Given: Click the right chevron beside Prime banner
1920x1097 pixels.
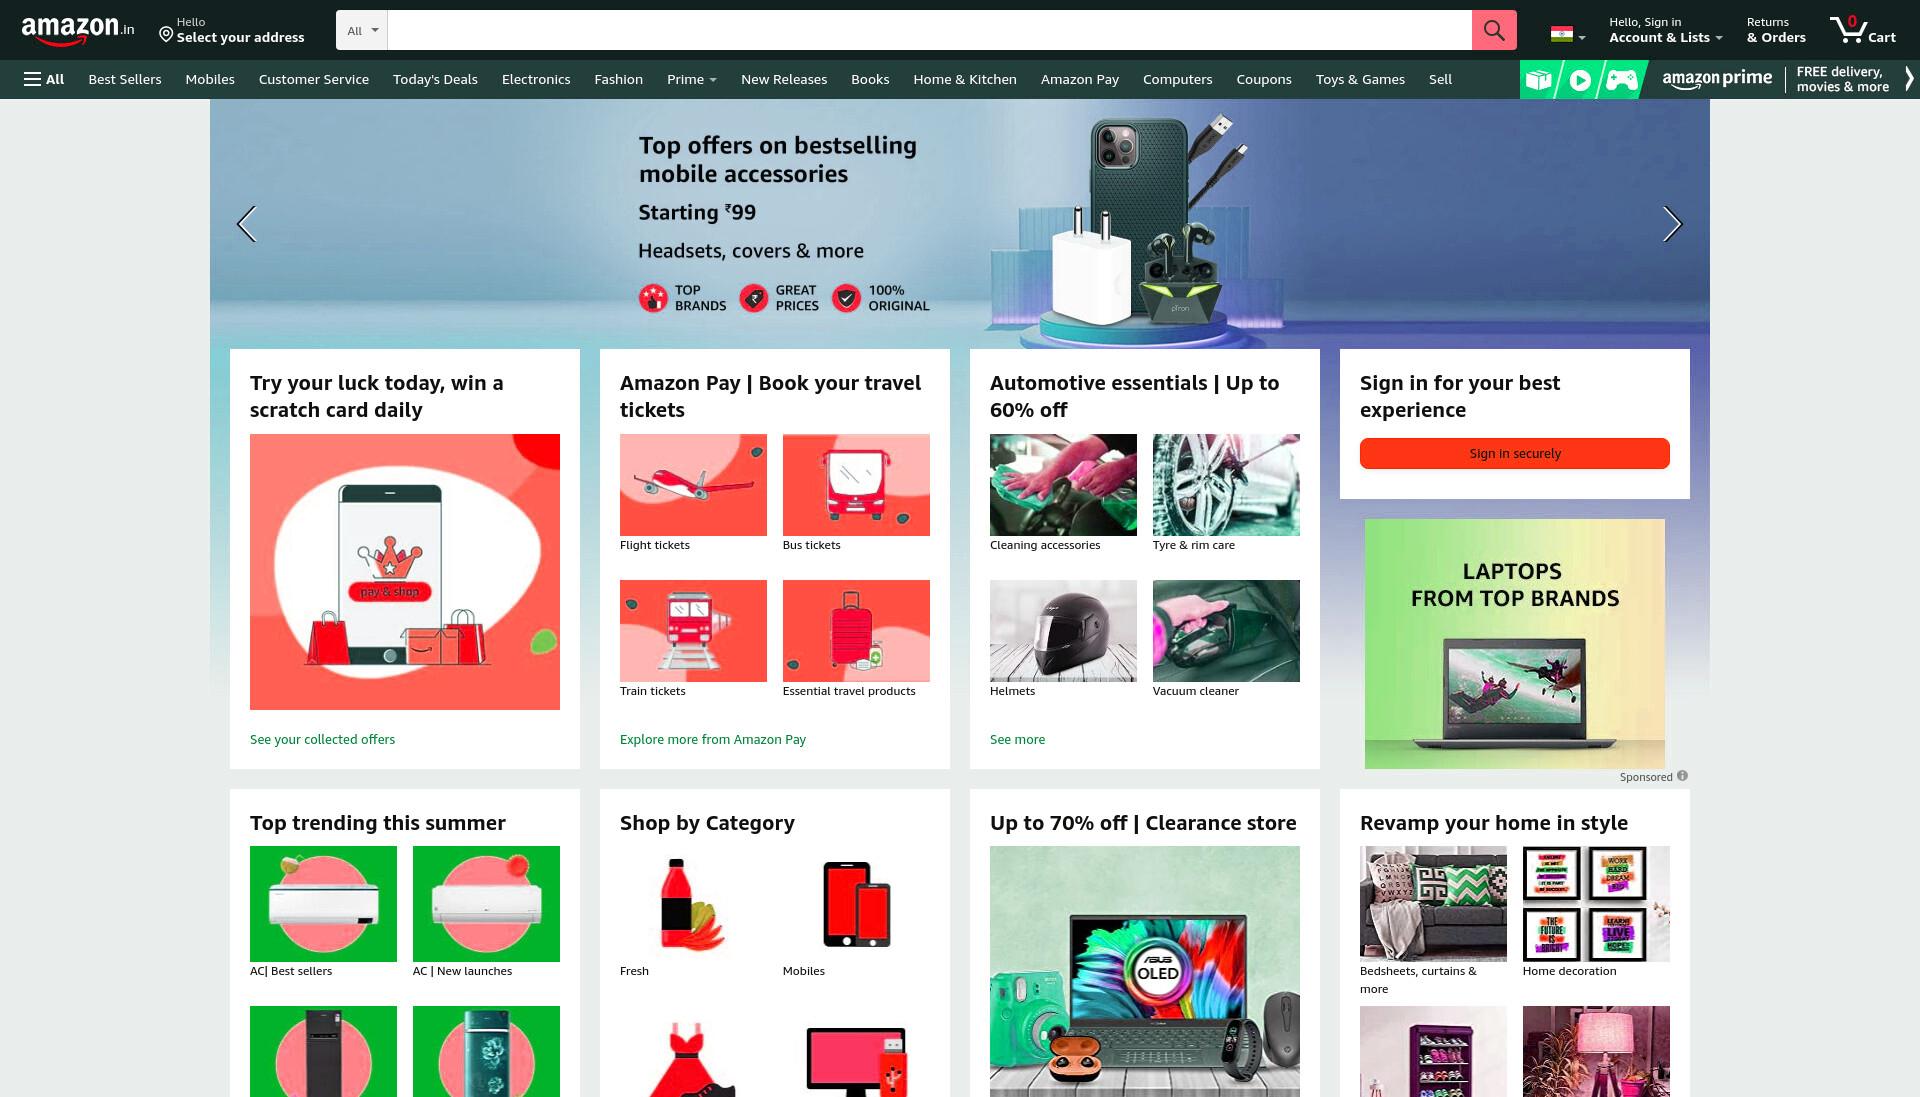Looking at the screenshot, I should [1909, 79].
